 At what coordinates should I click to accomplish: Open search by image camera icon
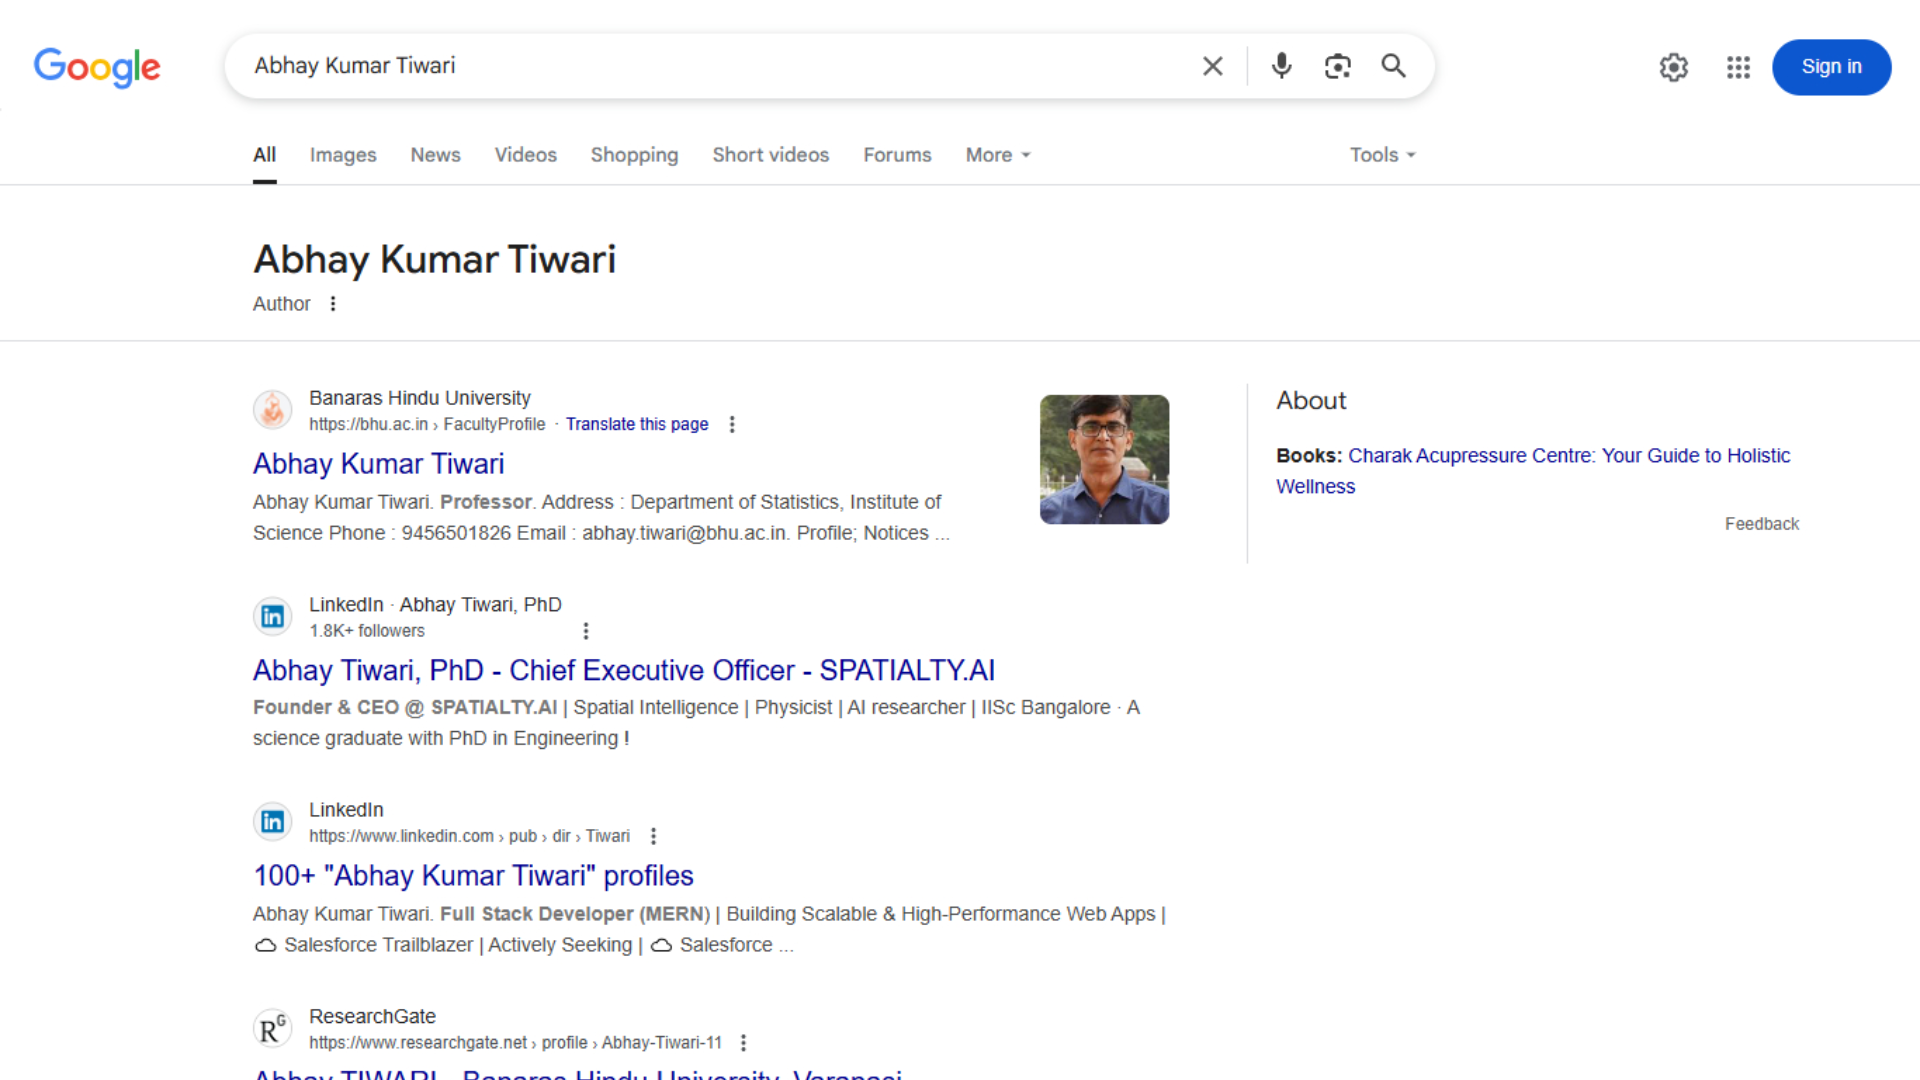1337,66
